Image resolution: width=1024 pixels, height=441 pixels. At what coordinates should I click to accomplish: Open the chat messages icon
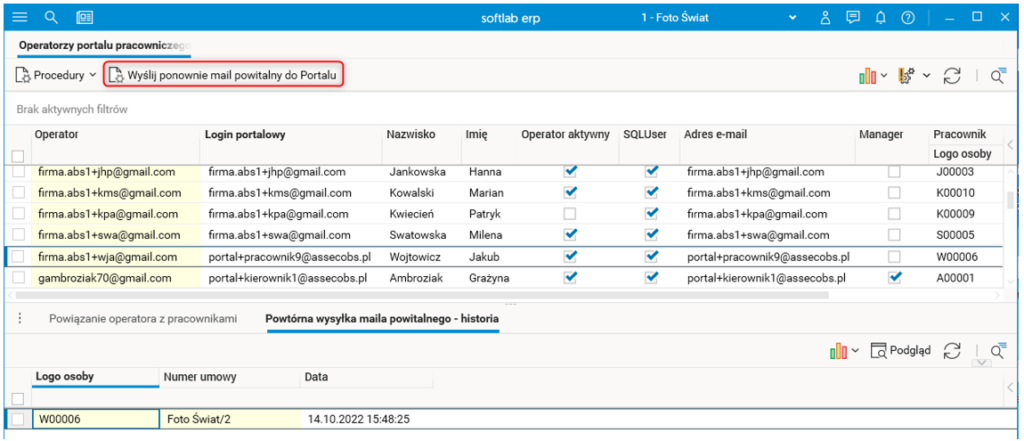pos(852,17)
